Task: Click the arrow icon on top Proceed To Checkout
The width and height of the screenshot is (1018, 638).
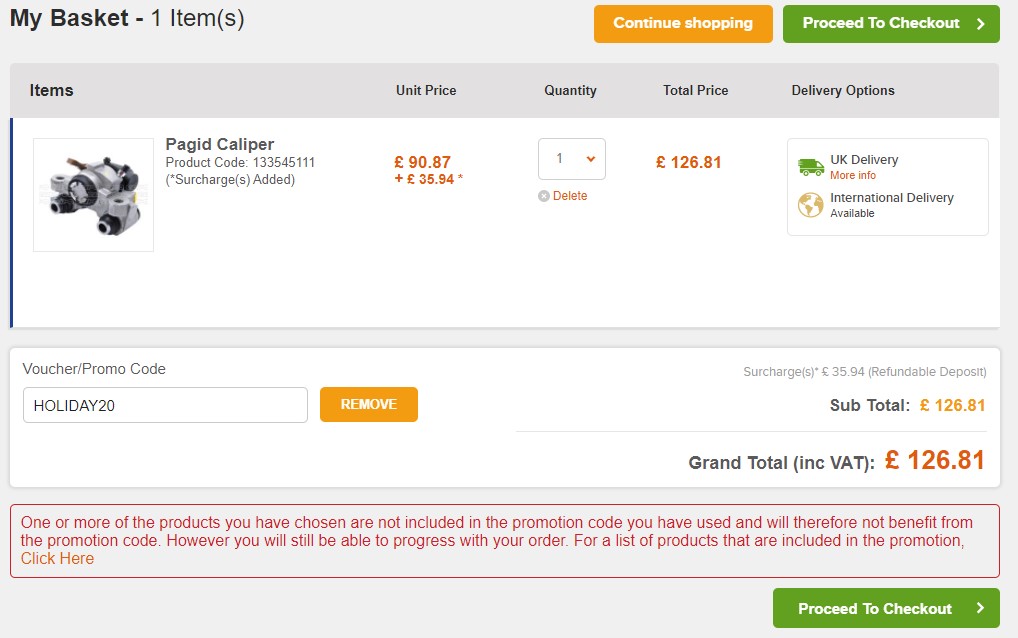Action: tap(981, 23)
